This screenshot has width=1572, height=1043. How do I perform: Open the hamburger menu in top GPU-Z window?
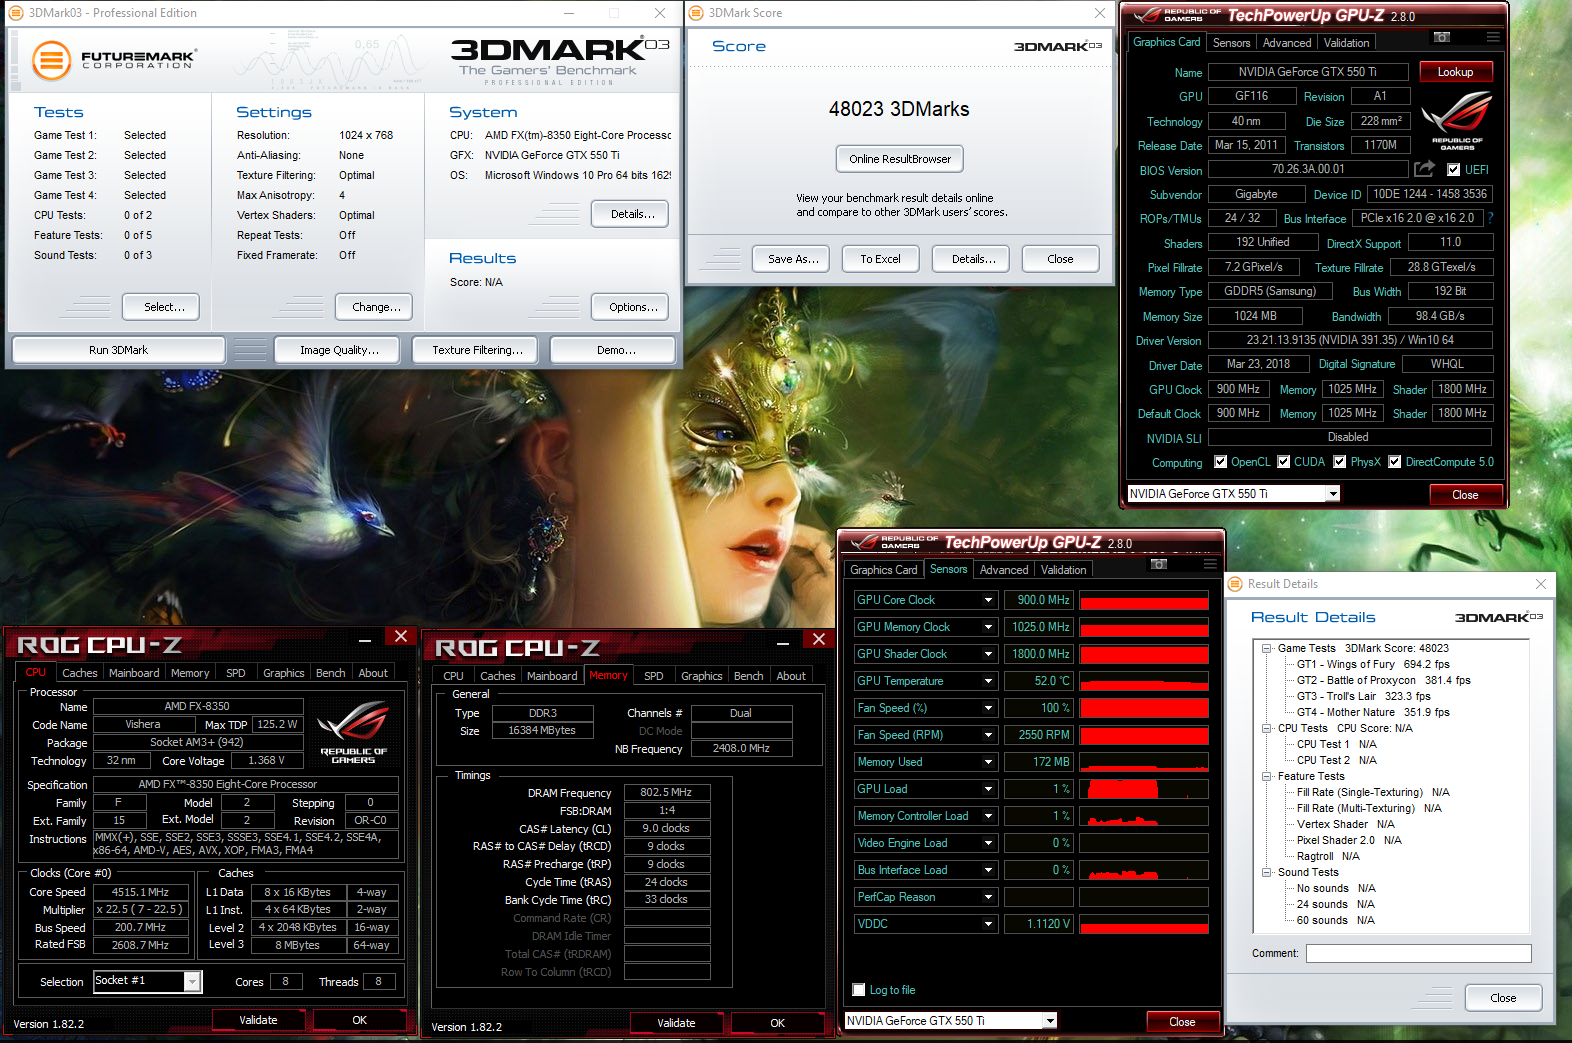coord(1493,37)
